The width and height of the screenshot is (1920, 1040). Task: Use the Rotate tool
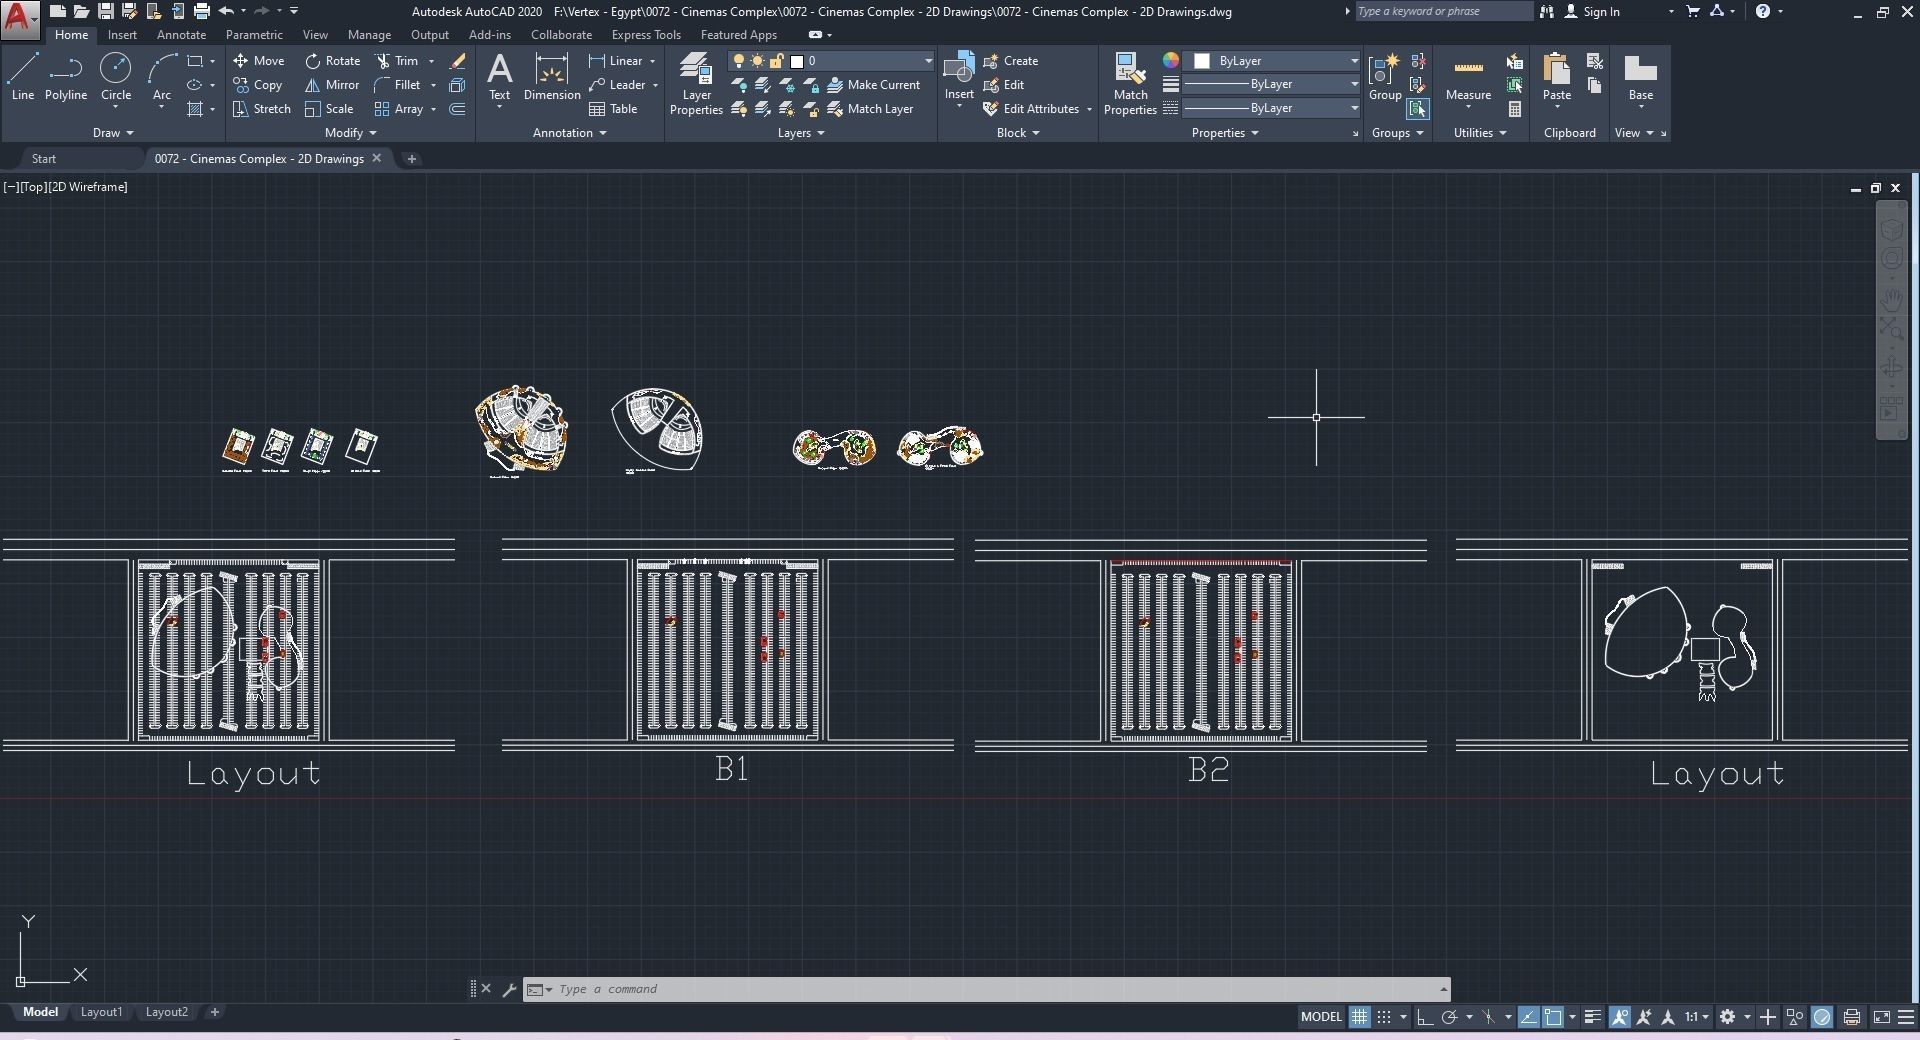click(x=333, y=61)
